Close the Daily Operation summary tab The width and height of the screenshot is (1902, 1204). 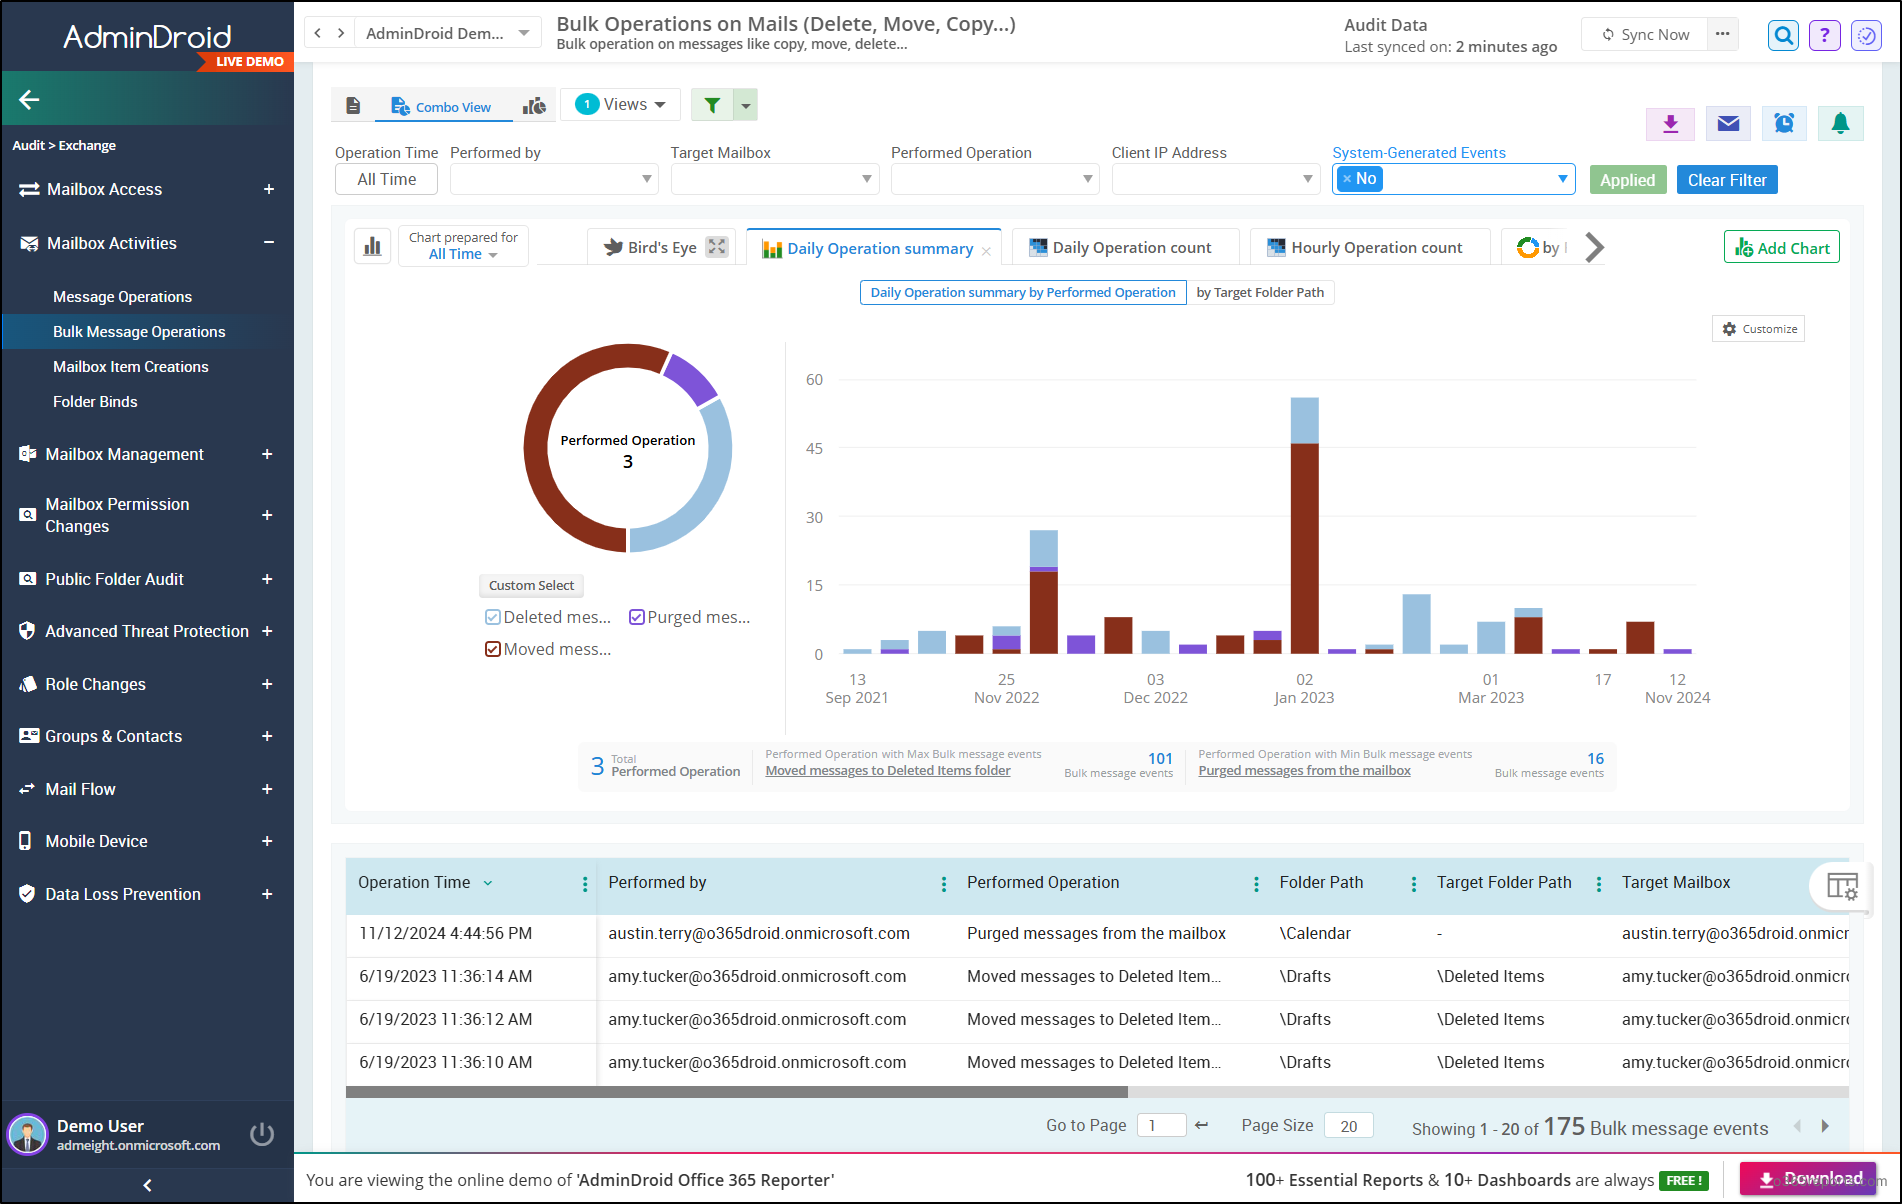tap(986, 251)
